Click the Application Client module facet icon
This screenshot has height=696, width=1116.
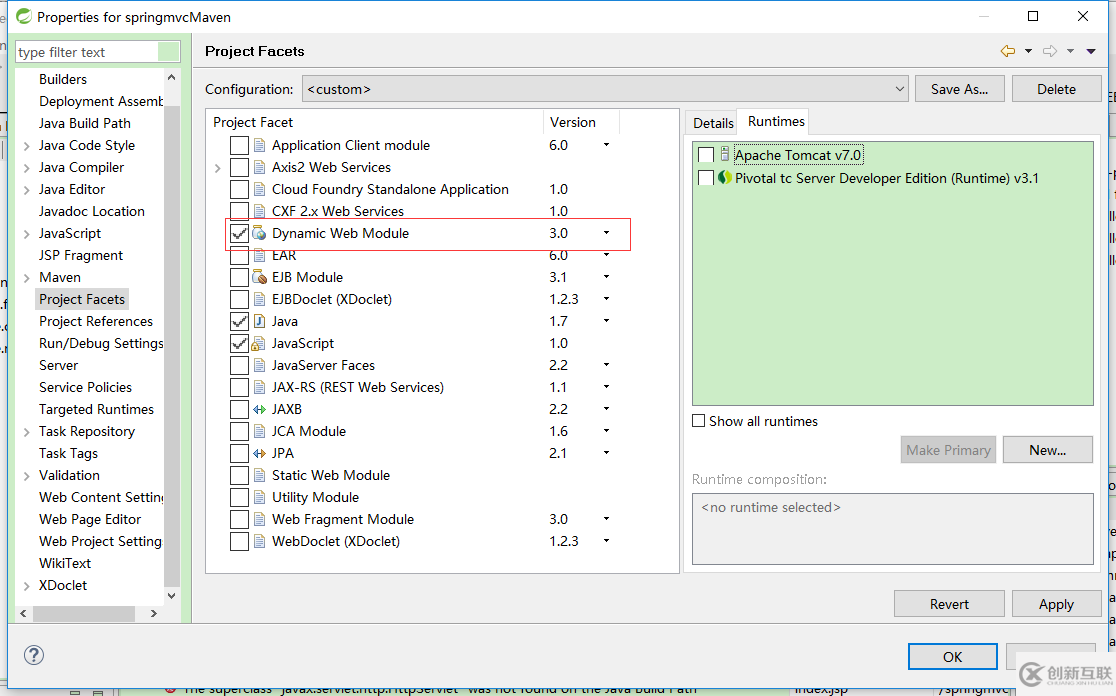point(260,145)
